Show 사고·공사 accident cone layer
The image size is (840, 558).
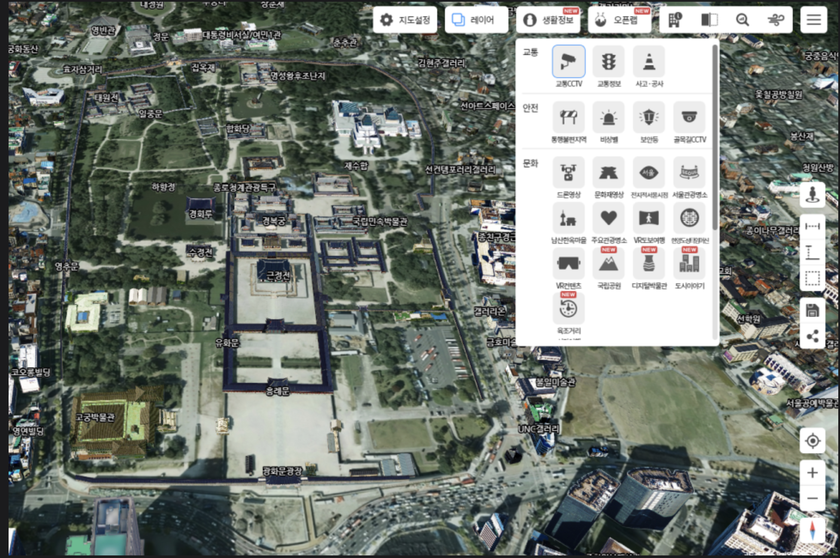(x=649, y=62)
